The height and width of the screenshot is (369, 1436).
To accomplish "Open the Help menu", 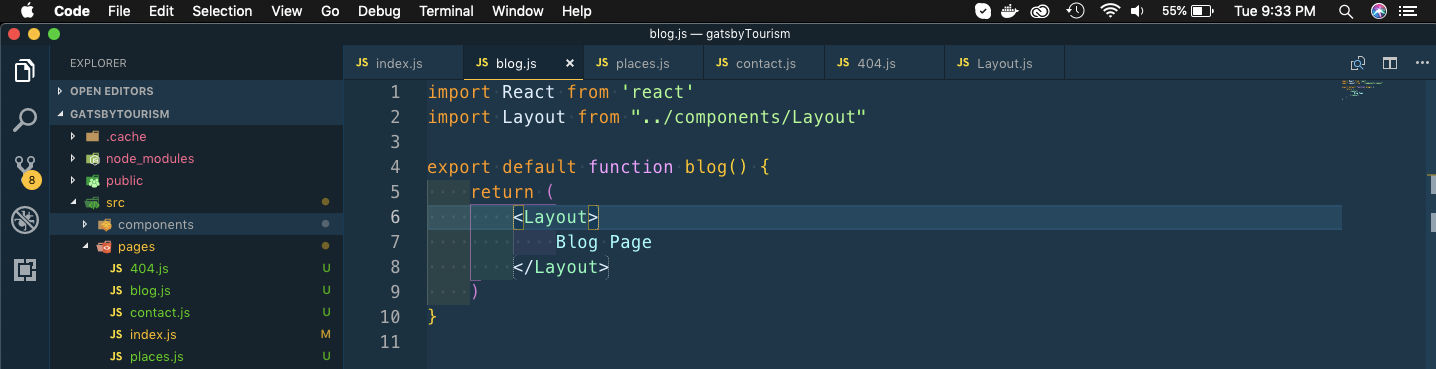I will 577,11.
